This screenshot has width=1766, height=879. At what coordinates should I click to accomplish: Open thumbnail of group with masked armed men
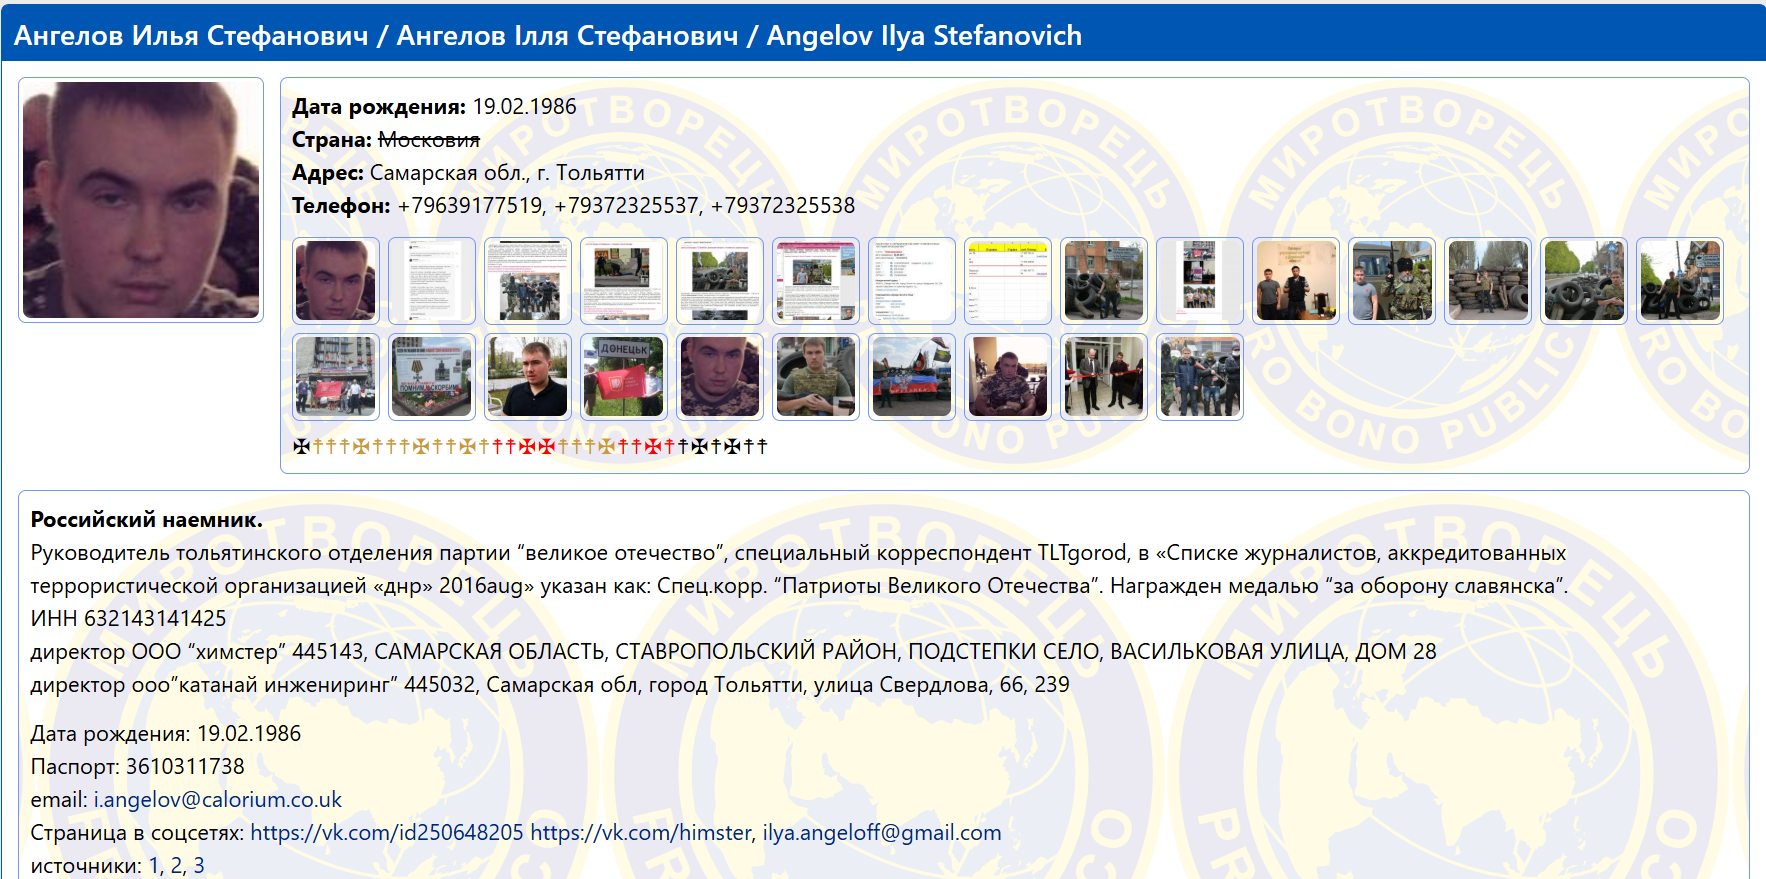(x=1200, y=377)
